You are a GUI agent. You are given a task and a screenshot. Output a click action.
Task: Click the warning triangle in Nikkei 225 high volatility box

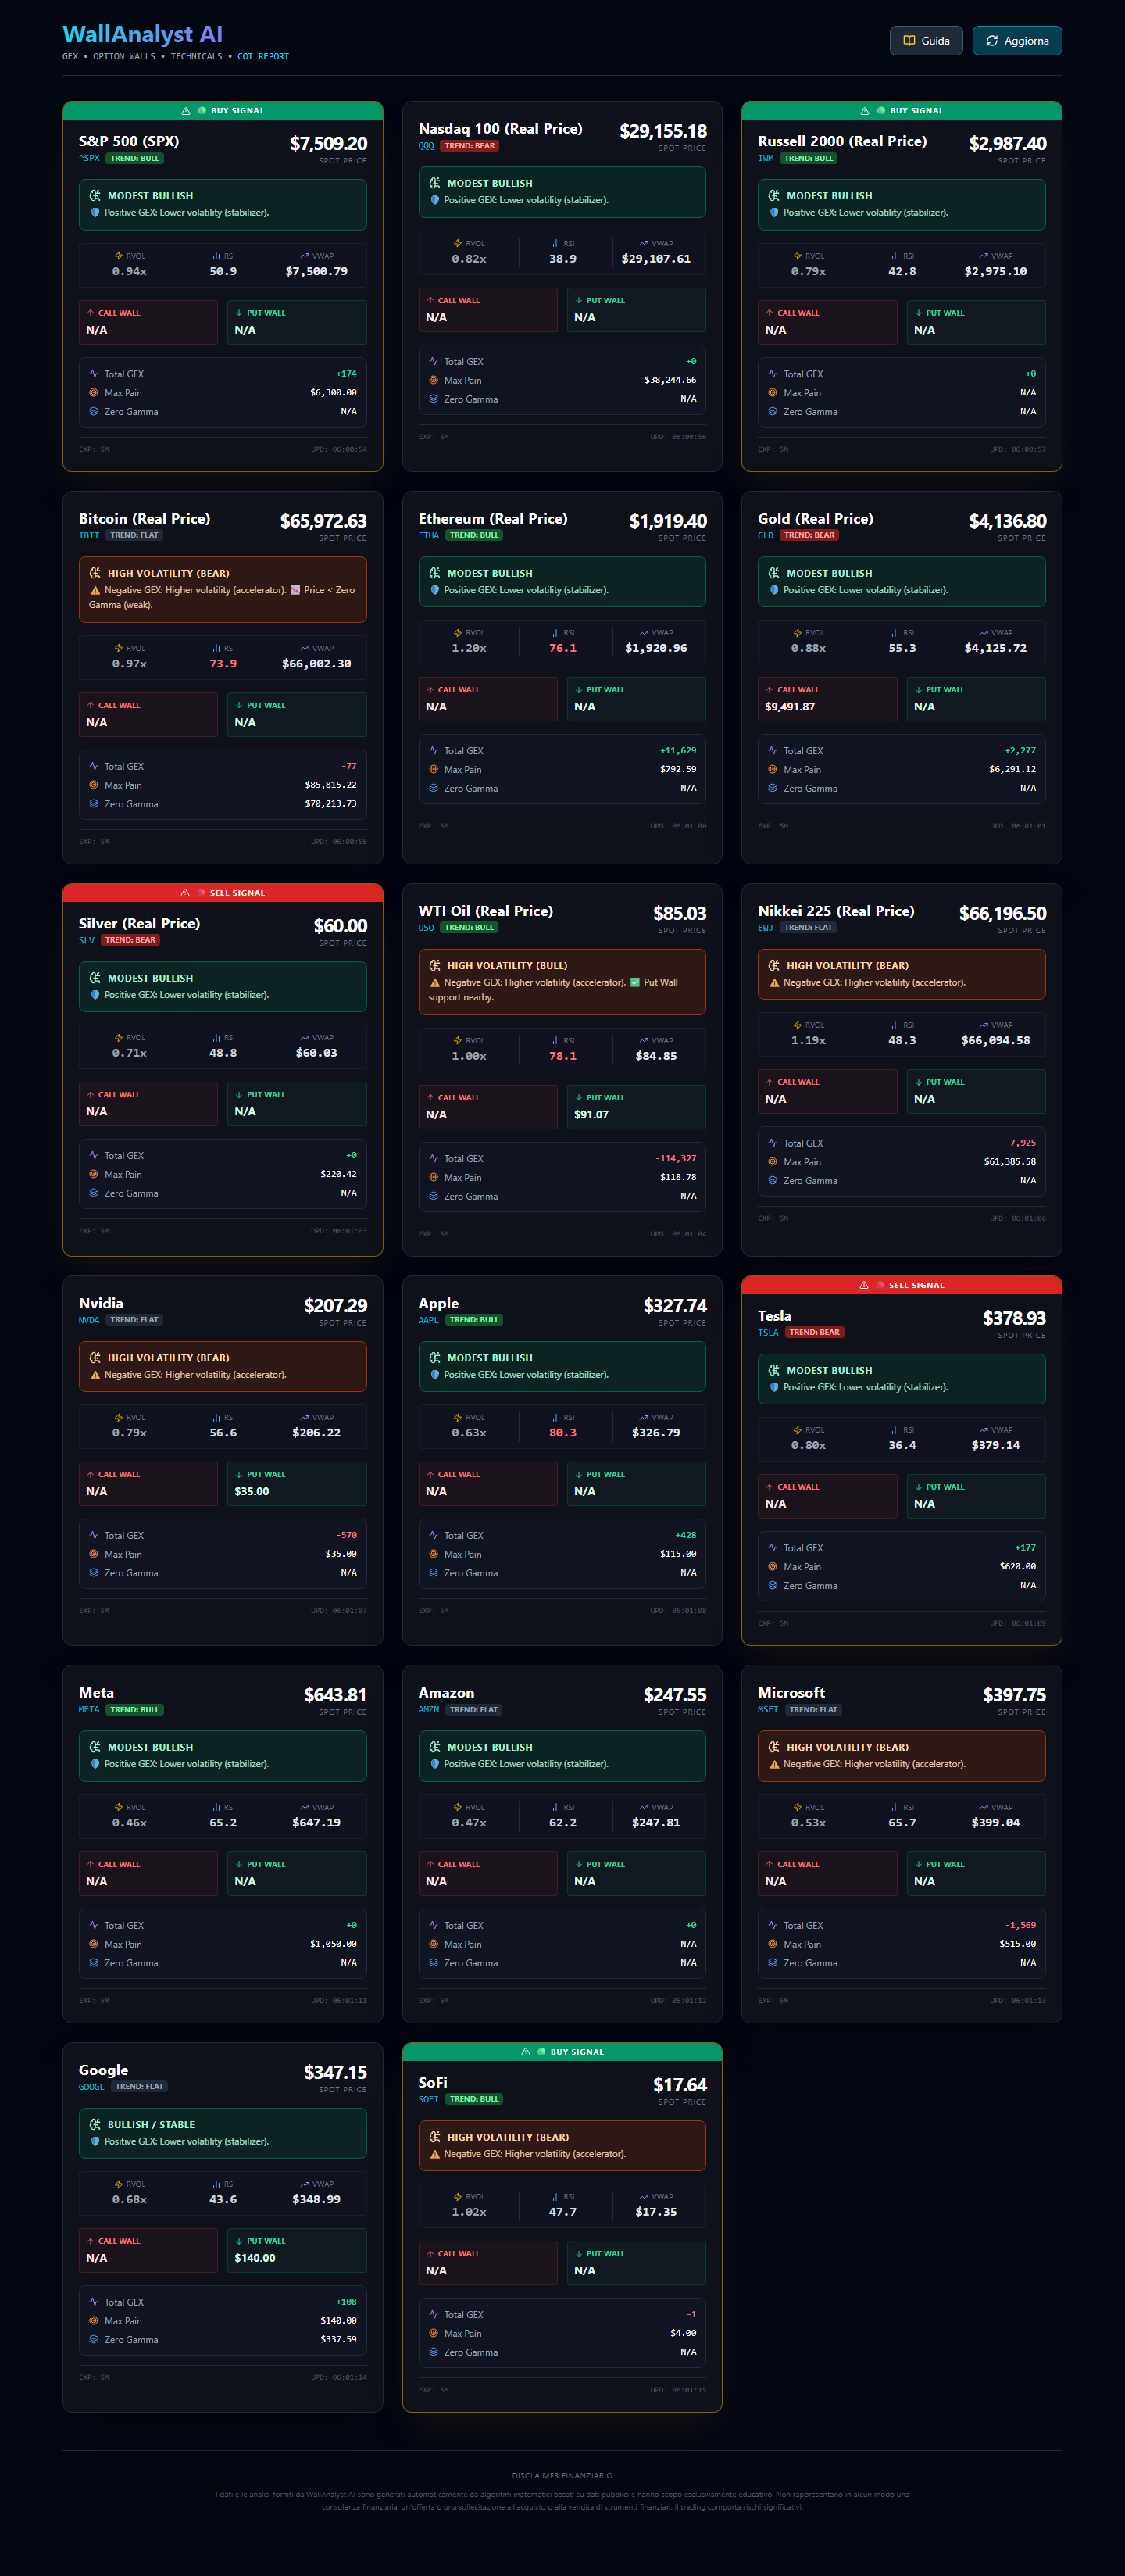point(774,983)
